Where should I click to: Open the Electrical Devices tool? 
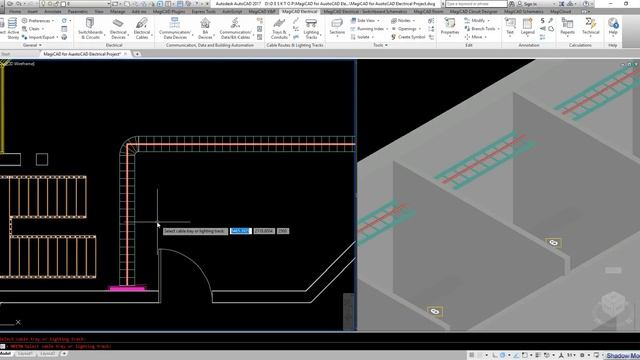pos(118,28)
